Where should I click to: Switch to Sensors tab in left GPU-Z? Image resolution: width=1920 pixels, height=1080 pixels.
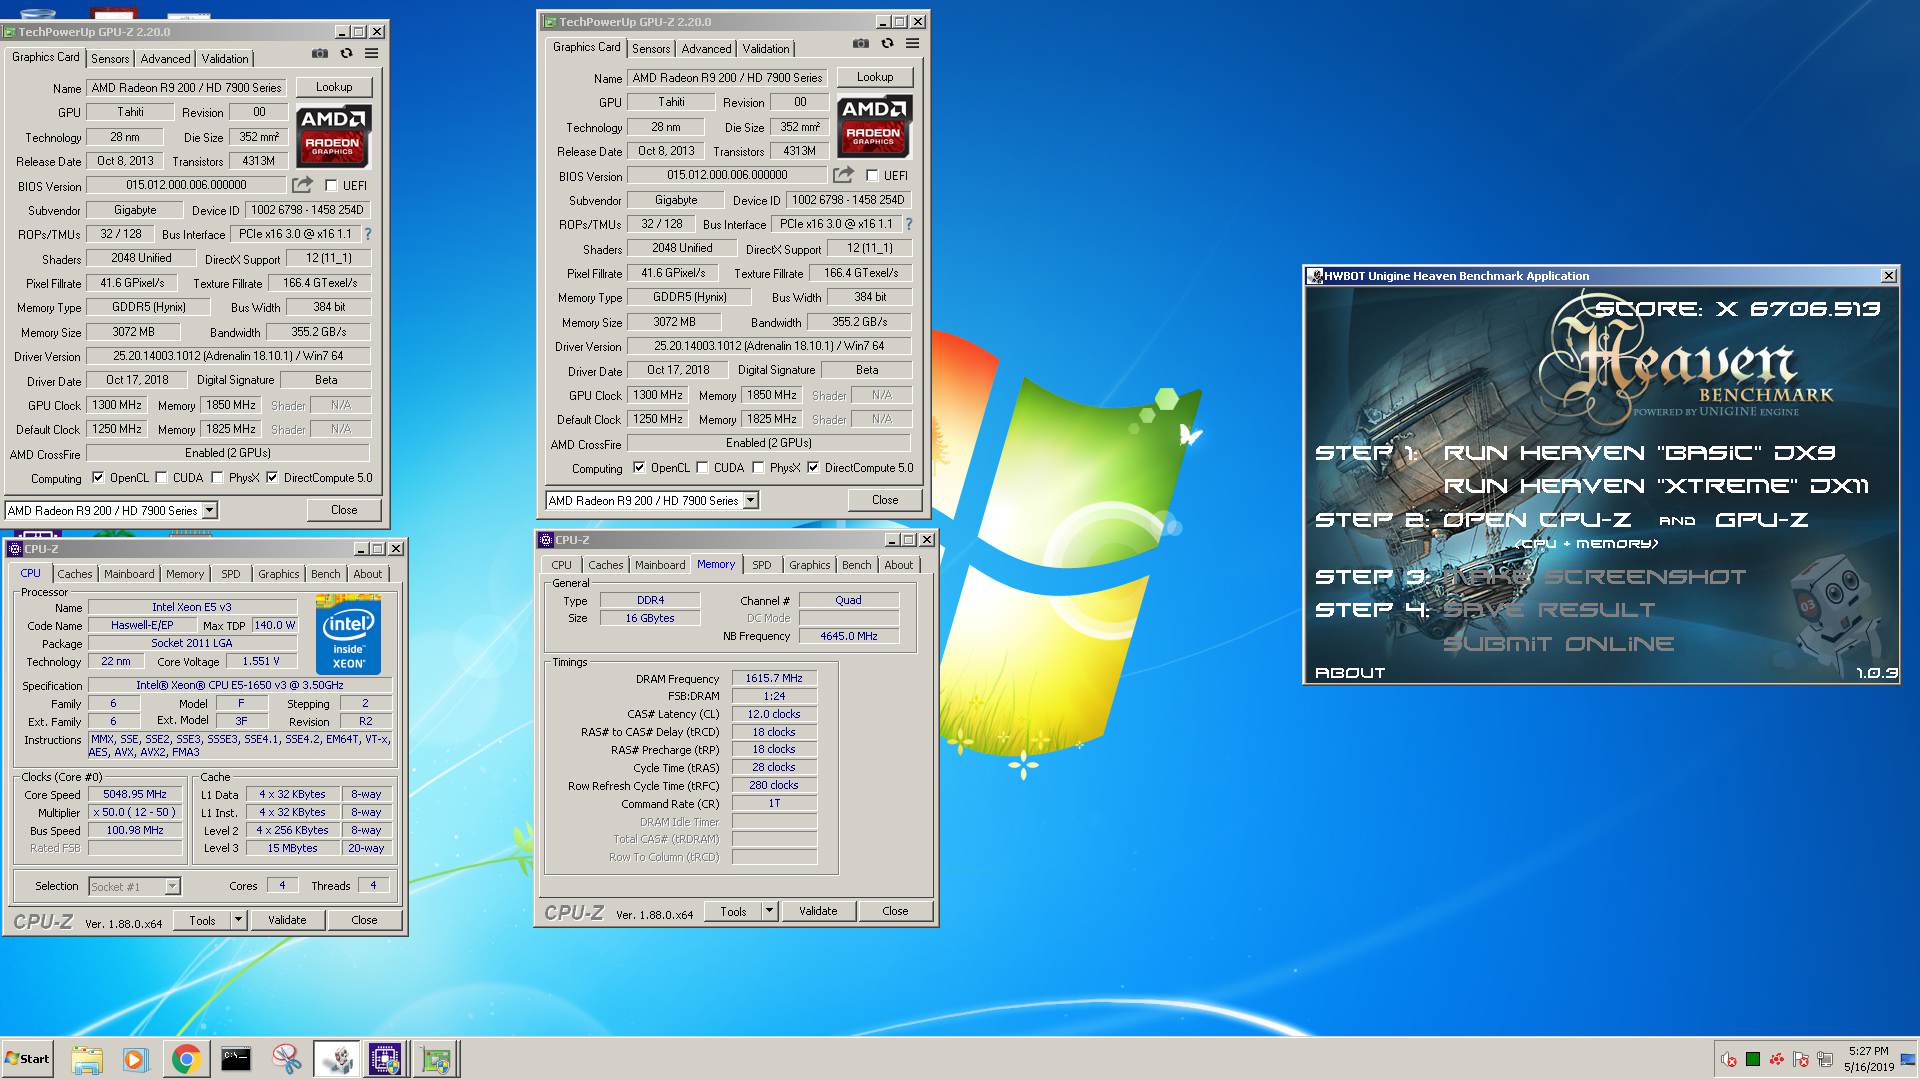tap(110, 58)
